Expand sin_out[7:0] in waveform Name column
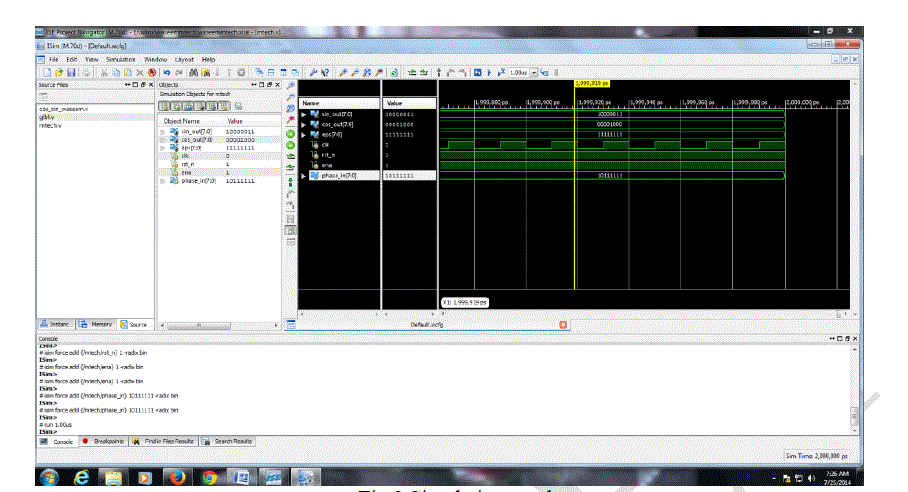The height and width of the screenshot is (492, 908). coord(304,116)
